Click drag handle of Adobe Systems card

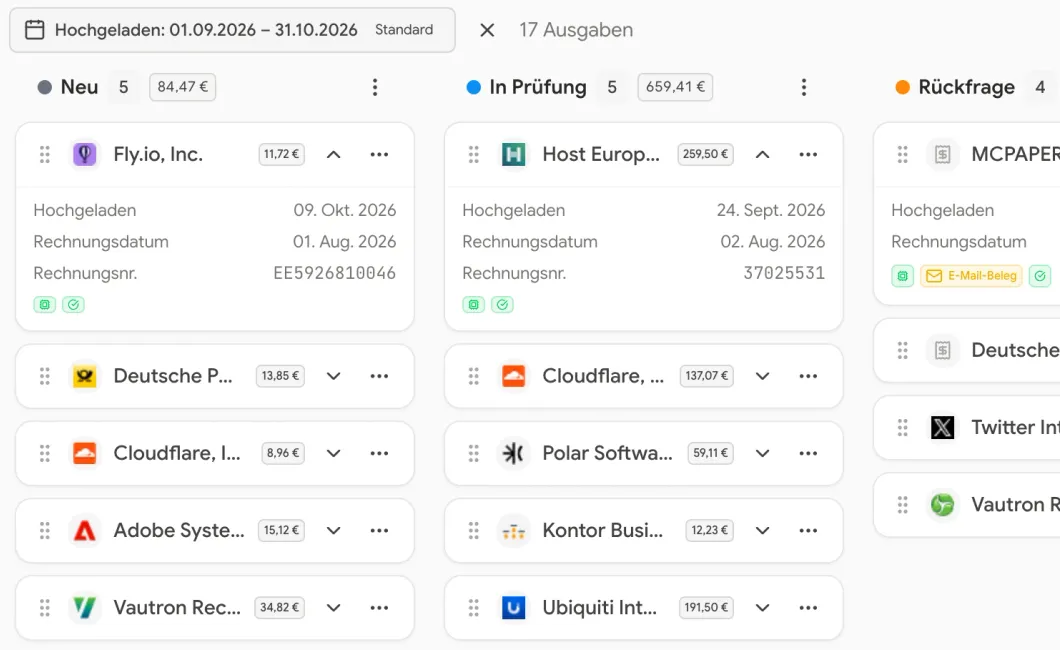(45, 530)
